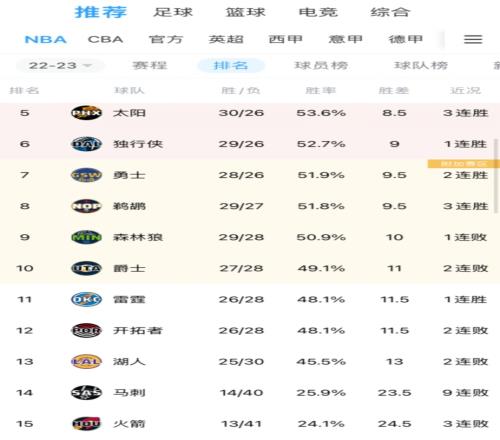
Task: Click the 胜率 column header
Action: (321, 90)
